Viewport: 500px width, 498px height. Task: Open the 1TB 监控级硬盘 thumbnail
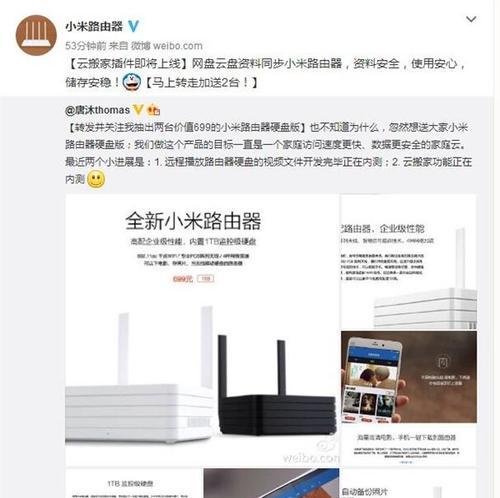133,483
